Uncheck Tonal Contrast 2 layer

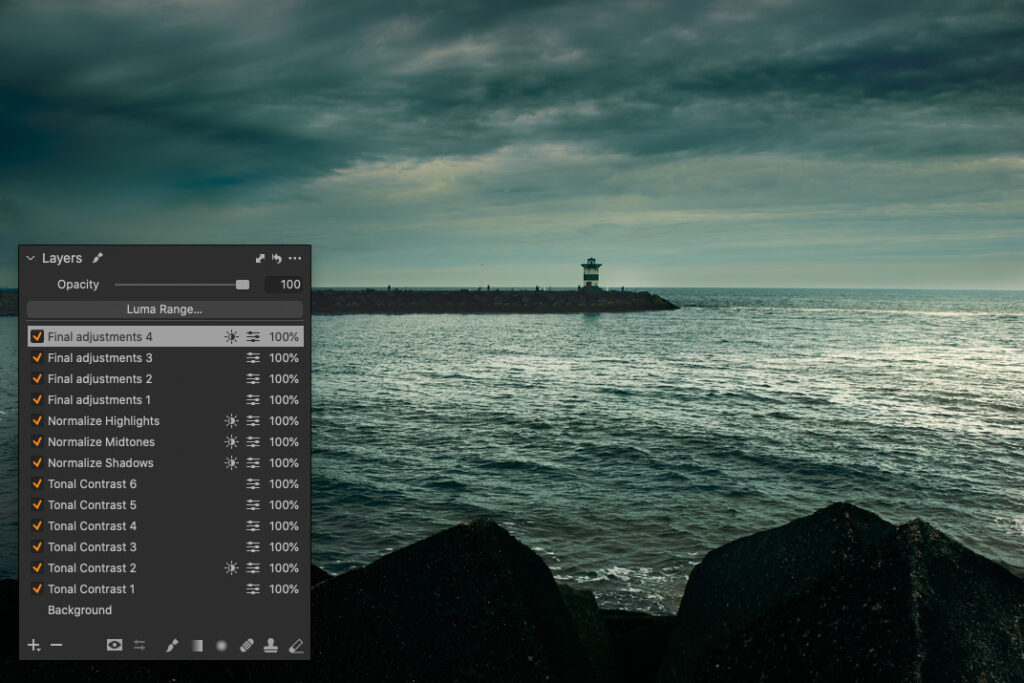click(x=37, y=568)
